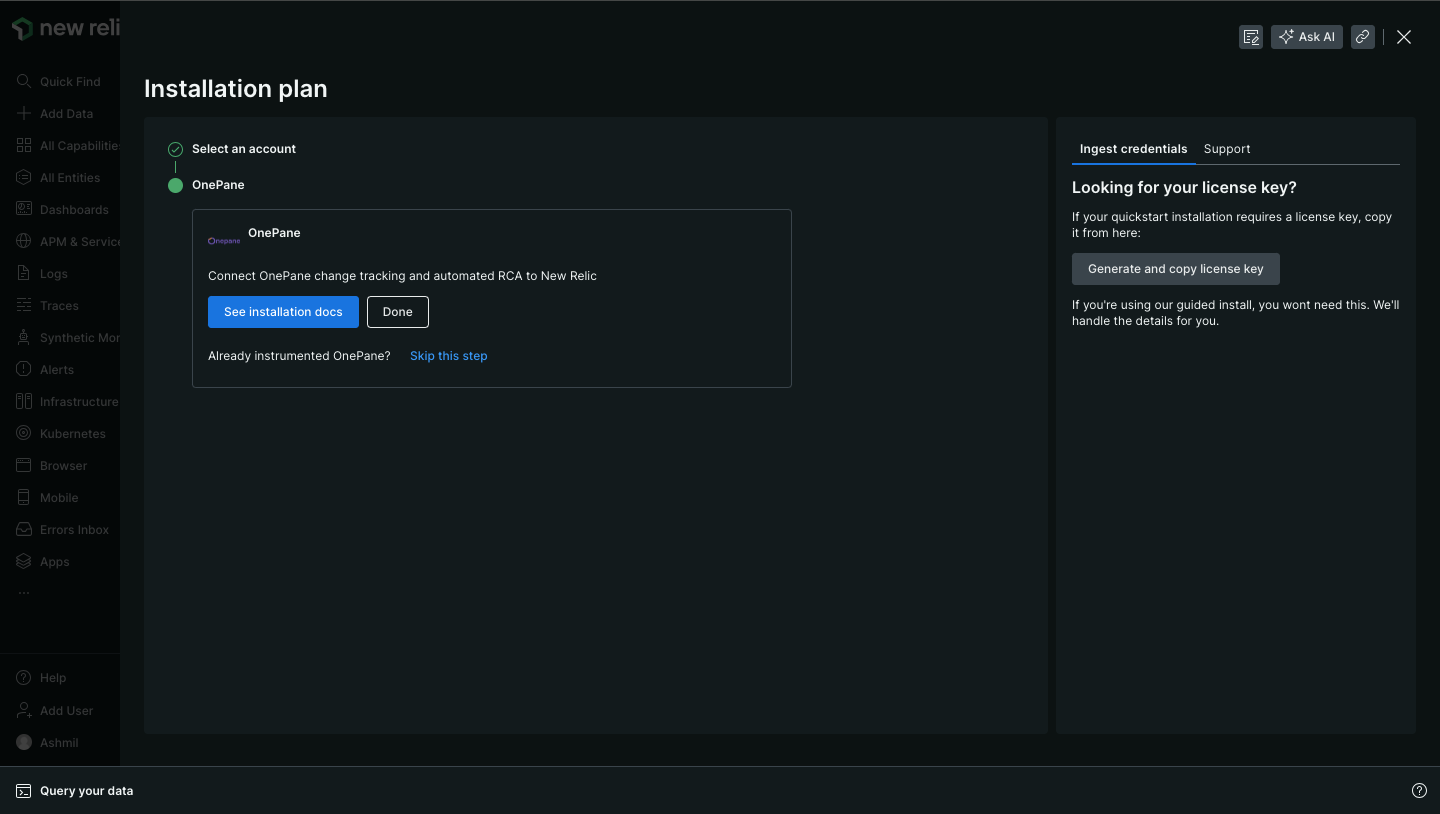Click 'Looking for your license key?' heading
This screenshot has height=814, width=1440.
[1184, 188]
